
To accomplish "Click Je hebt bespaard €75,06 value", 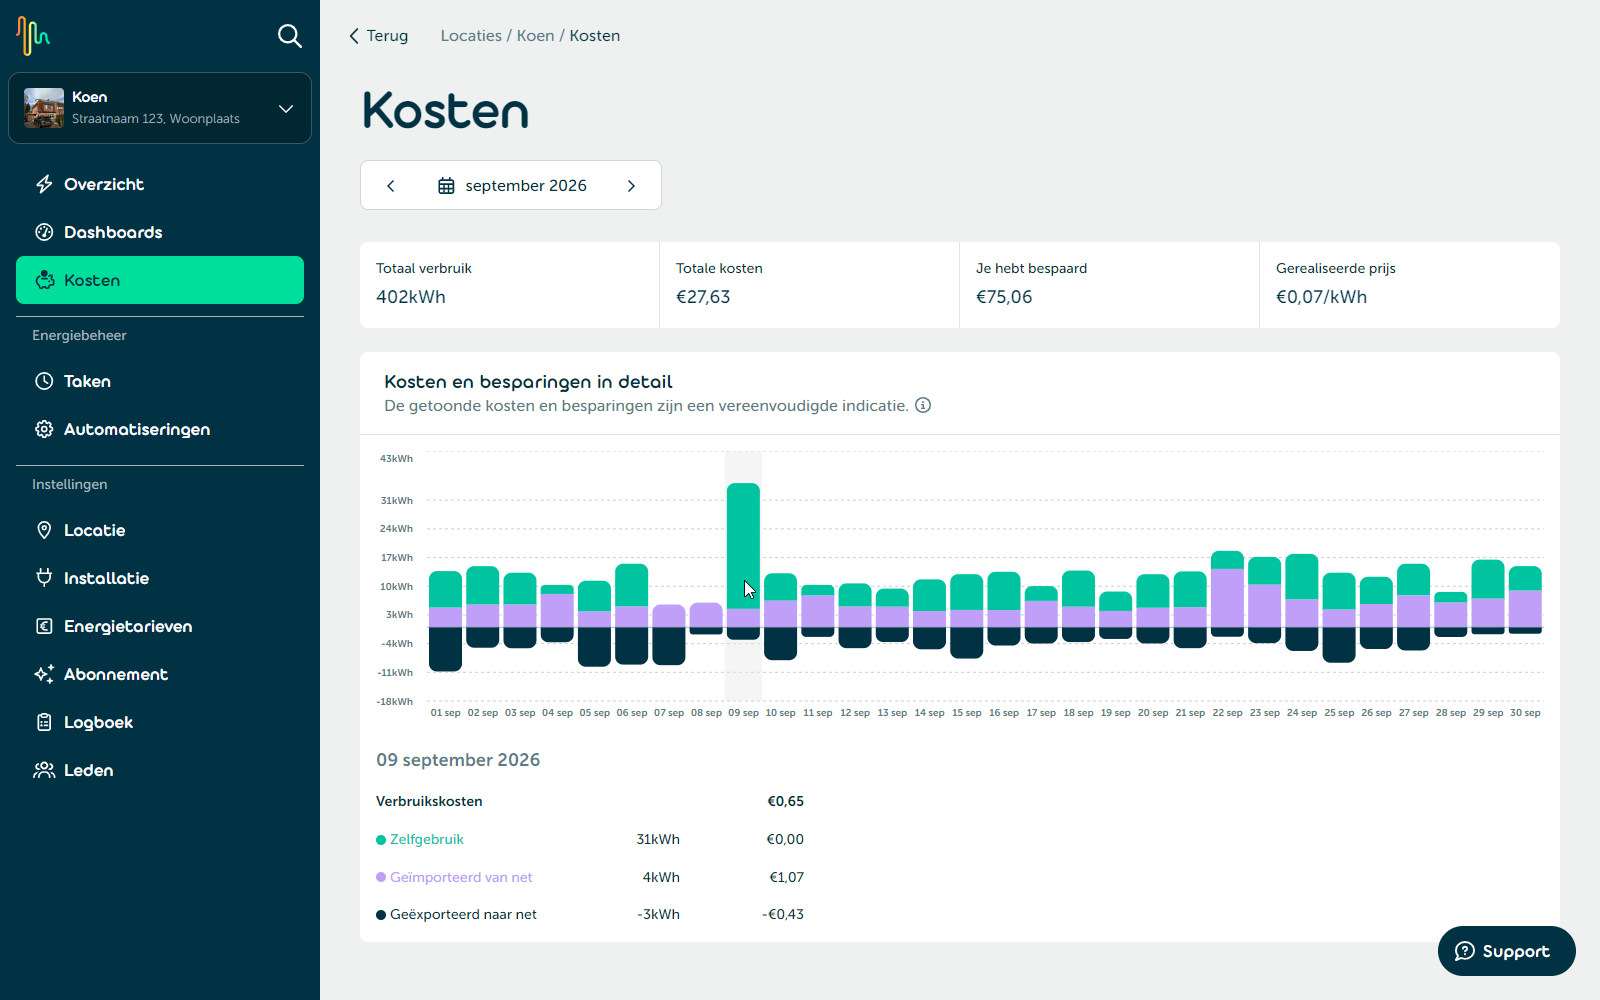I will (1004, 297).
